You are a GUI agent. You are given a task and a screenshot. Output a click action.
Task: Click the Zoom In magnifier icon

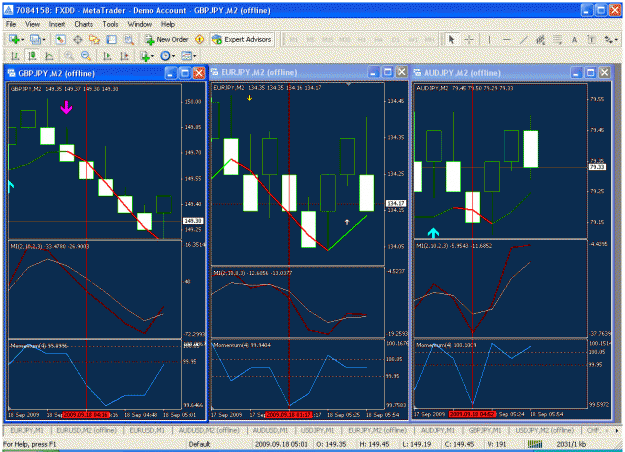point(69,56)
